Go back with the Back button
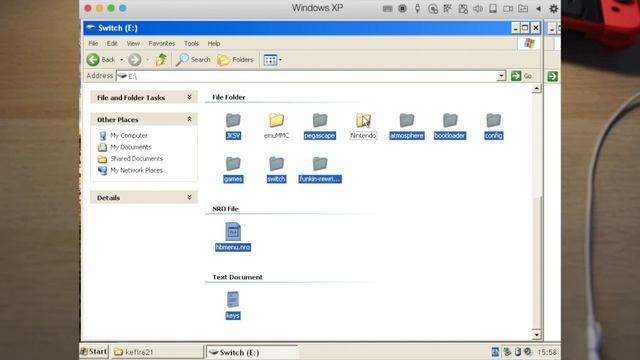Screen dimensions: 640x360 click(x=101, y=60)
